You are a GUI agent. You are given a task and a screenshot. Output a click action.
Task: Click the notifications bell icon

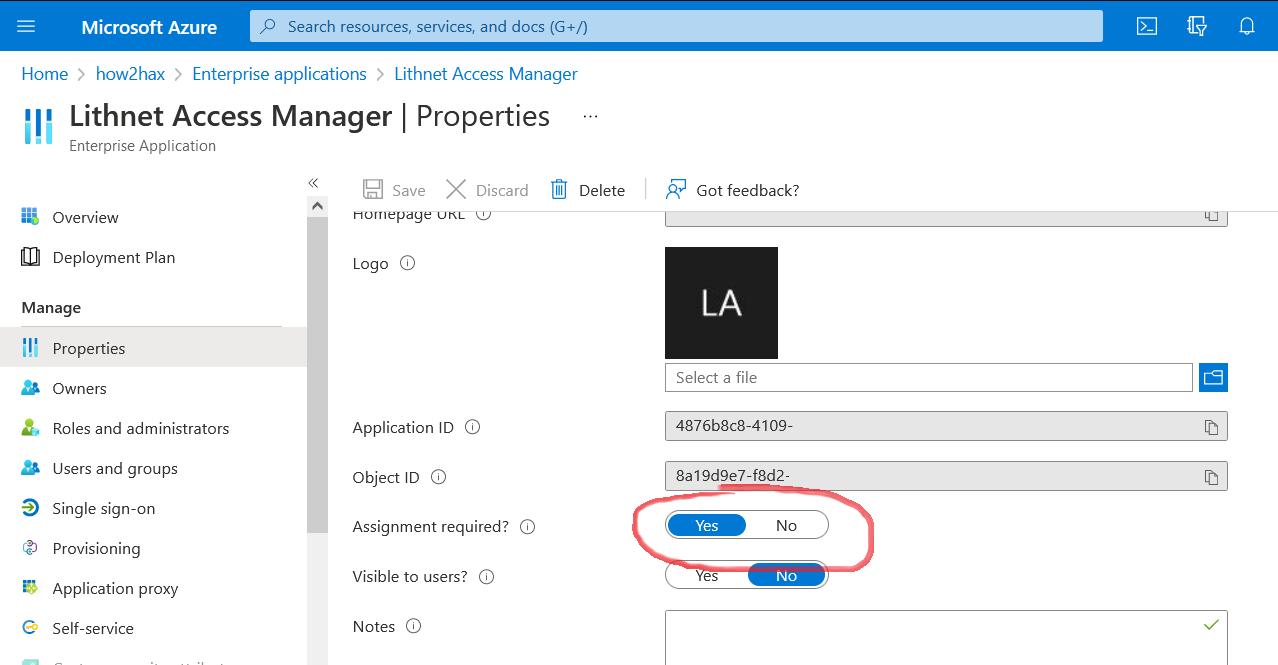[x=1247, y=27]
